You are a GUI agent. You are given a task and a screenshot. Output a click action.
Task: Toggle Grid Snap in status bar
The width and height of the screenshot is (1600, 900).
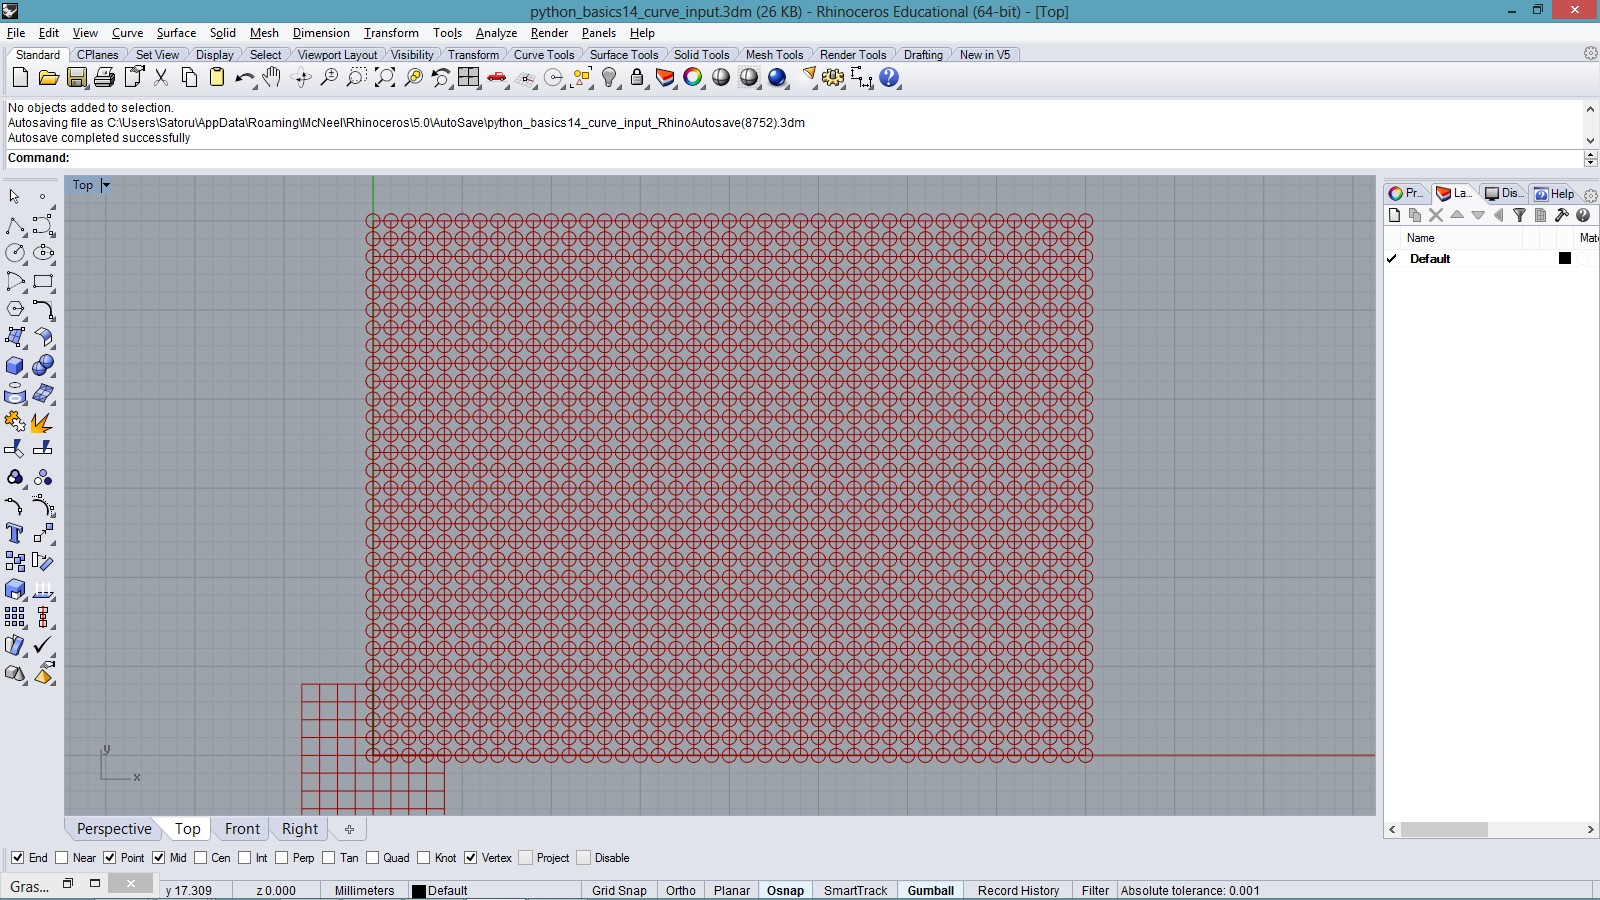[x=619, y=890]
